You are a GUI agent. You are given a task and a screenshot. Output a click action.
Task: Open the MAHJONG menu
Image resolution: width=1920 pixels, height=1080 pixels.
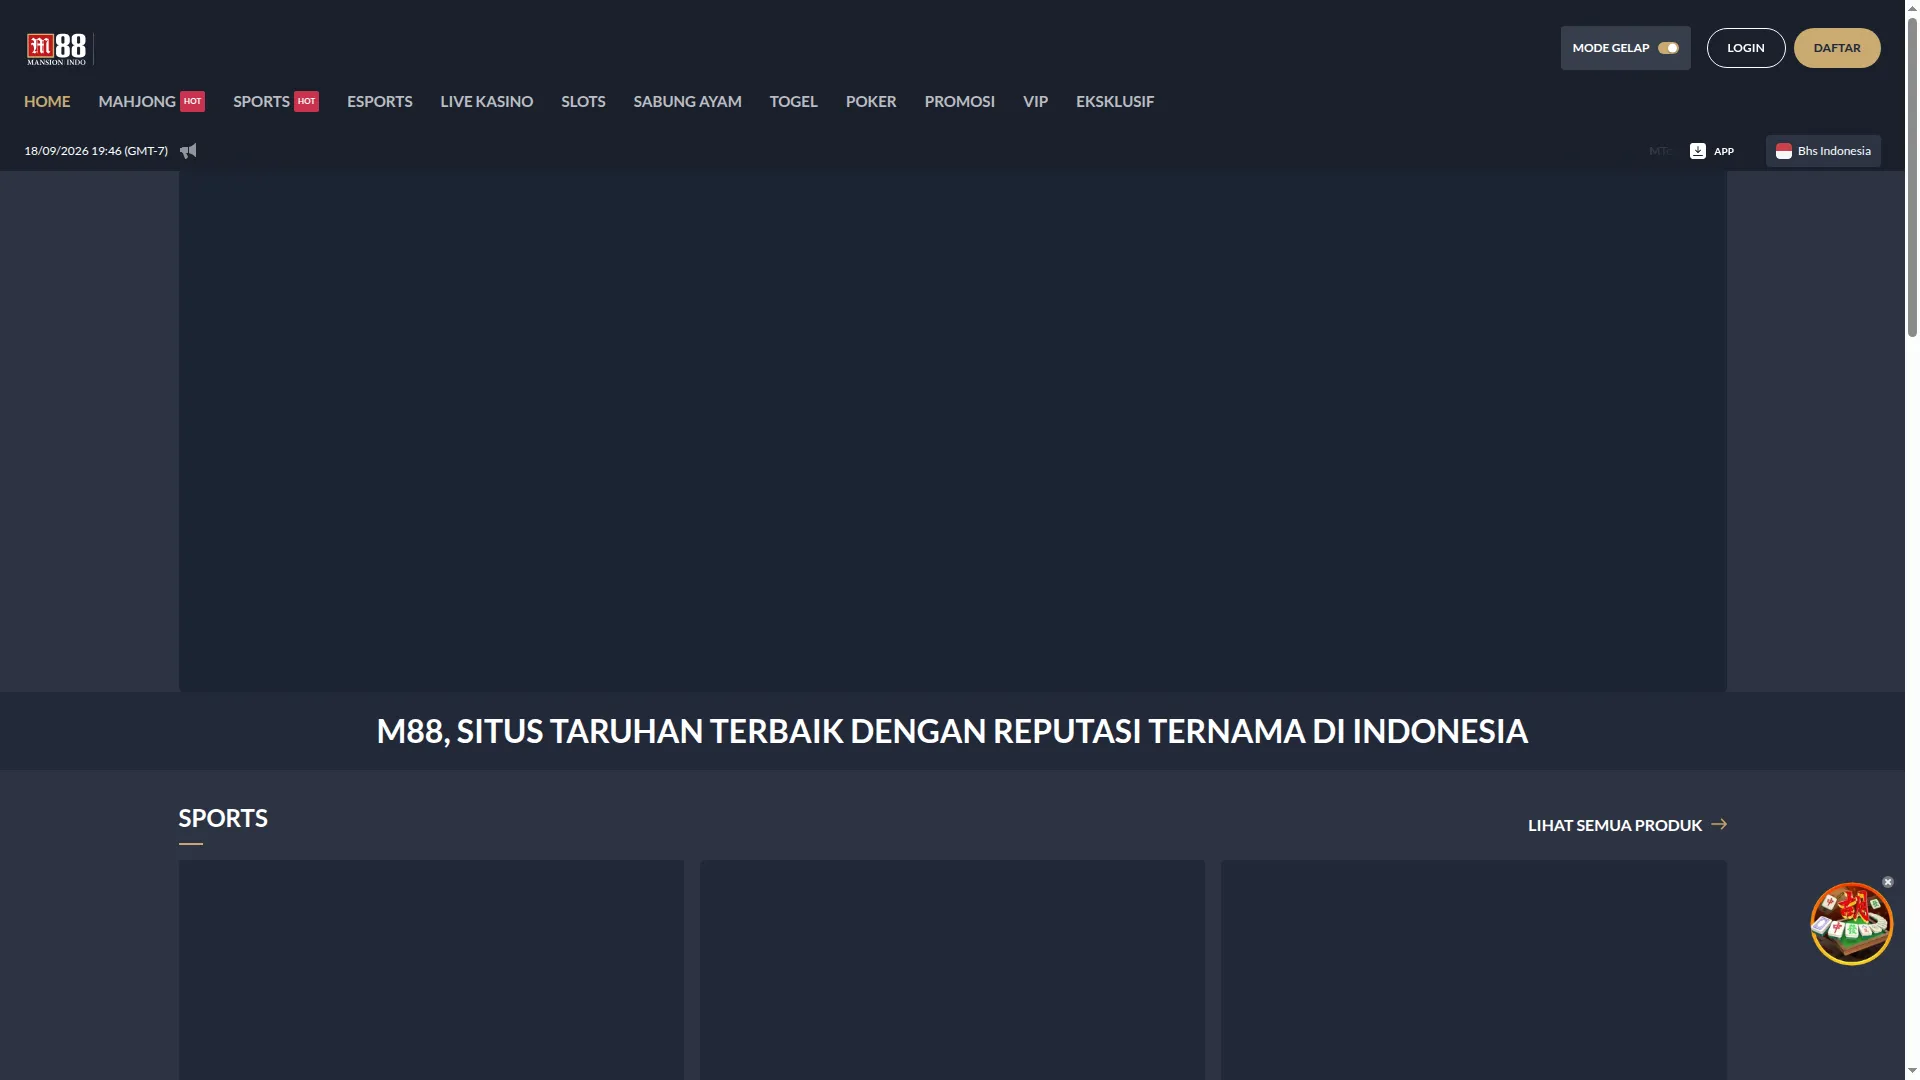pyautogui.click(x=151, y=101)
